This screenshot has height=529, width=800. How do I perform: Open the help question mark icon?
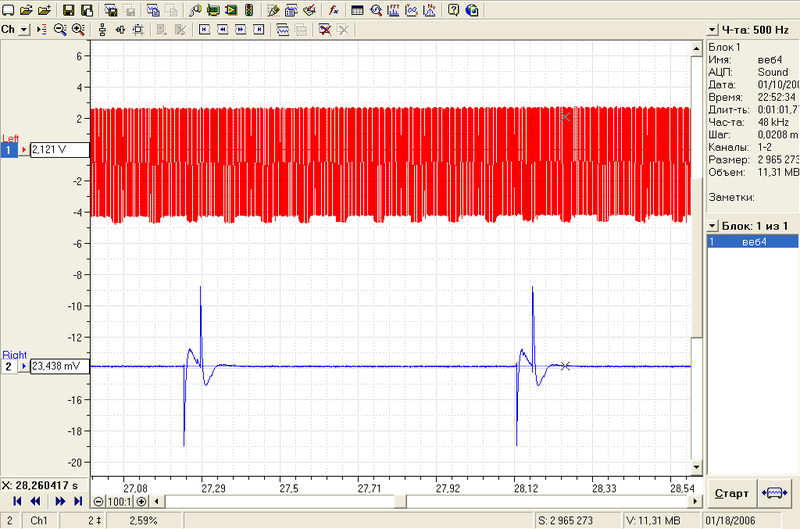[453, 10]
